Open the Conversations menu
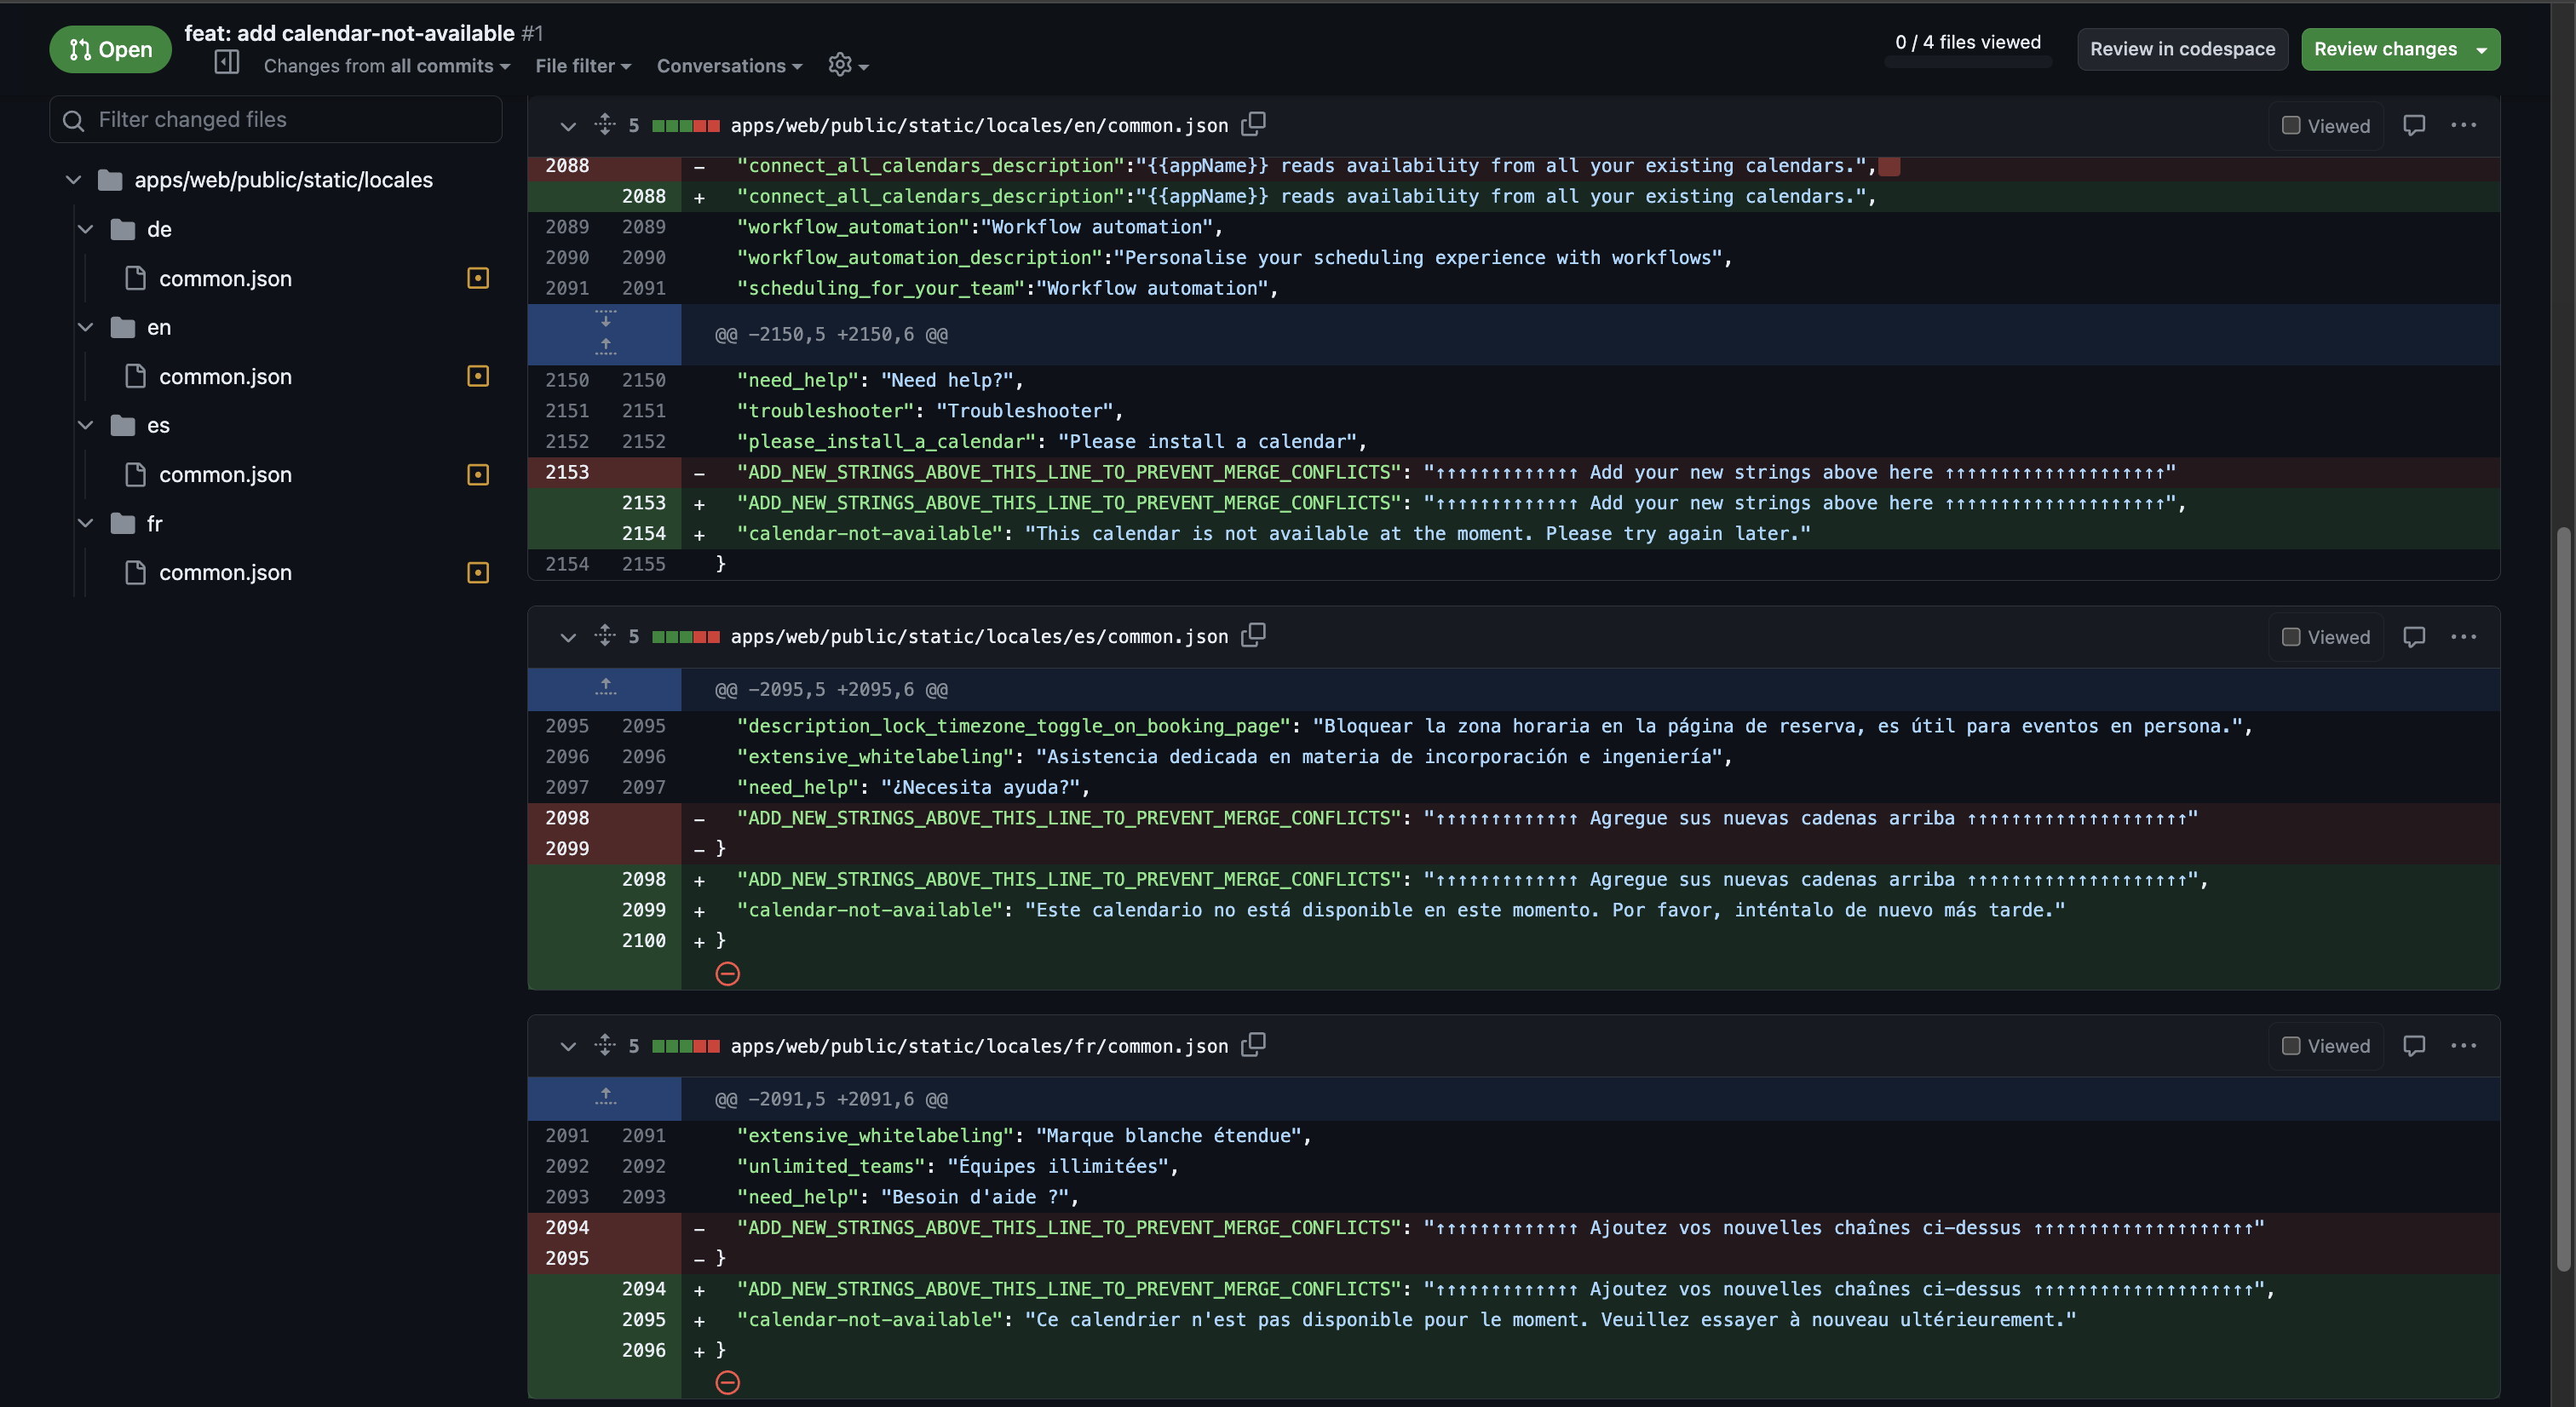This screenshot has width=2576, height=1407. [729, 65]
